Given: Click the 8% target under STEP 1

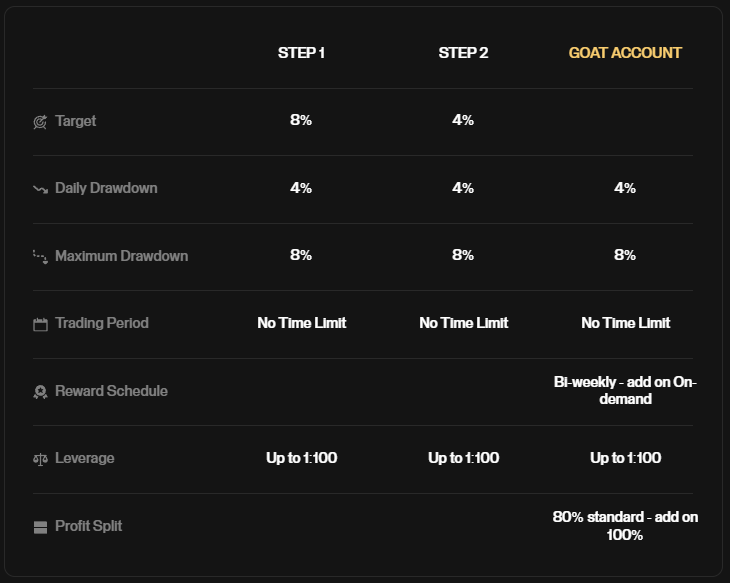Looking at the screenshot, I should 301,120.
